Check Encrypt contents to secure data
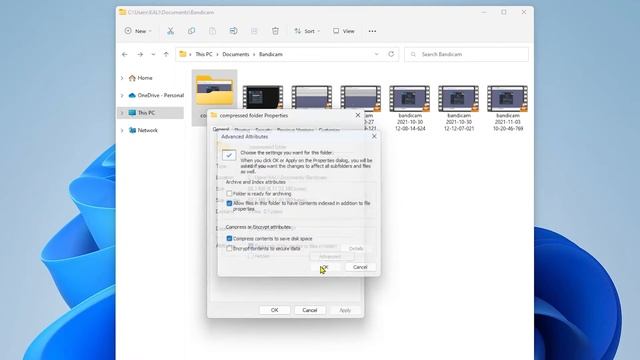The image size is (640, 360). click(229, 248)
